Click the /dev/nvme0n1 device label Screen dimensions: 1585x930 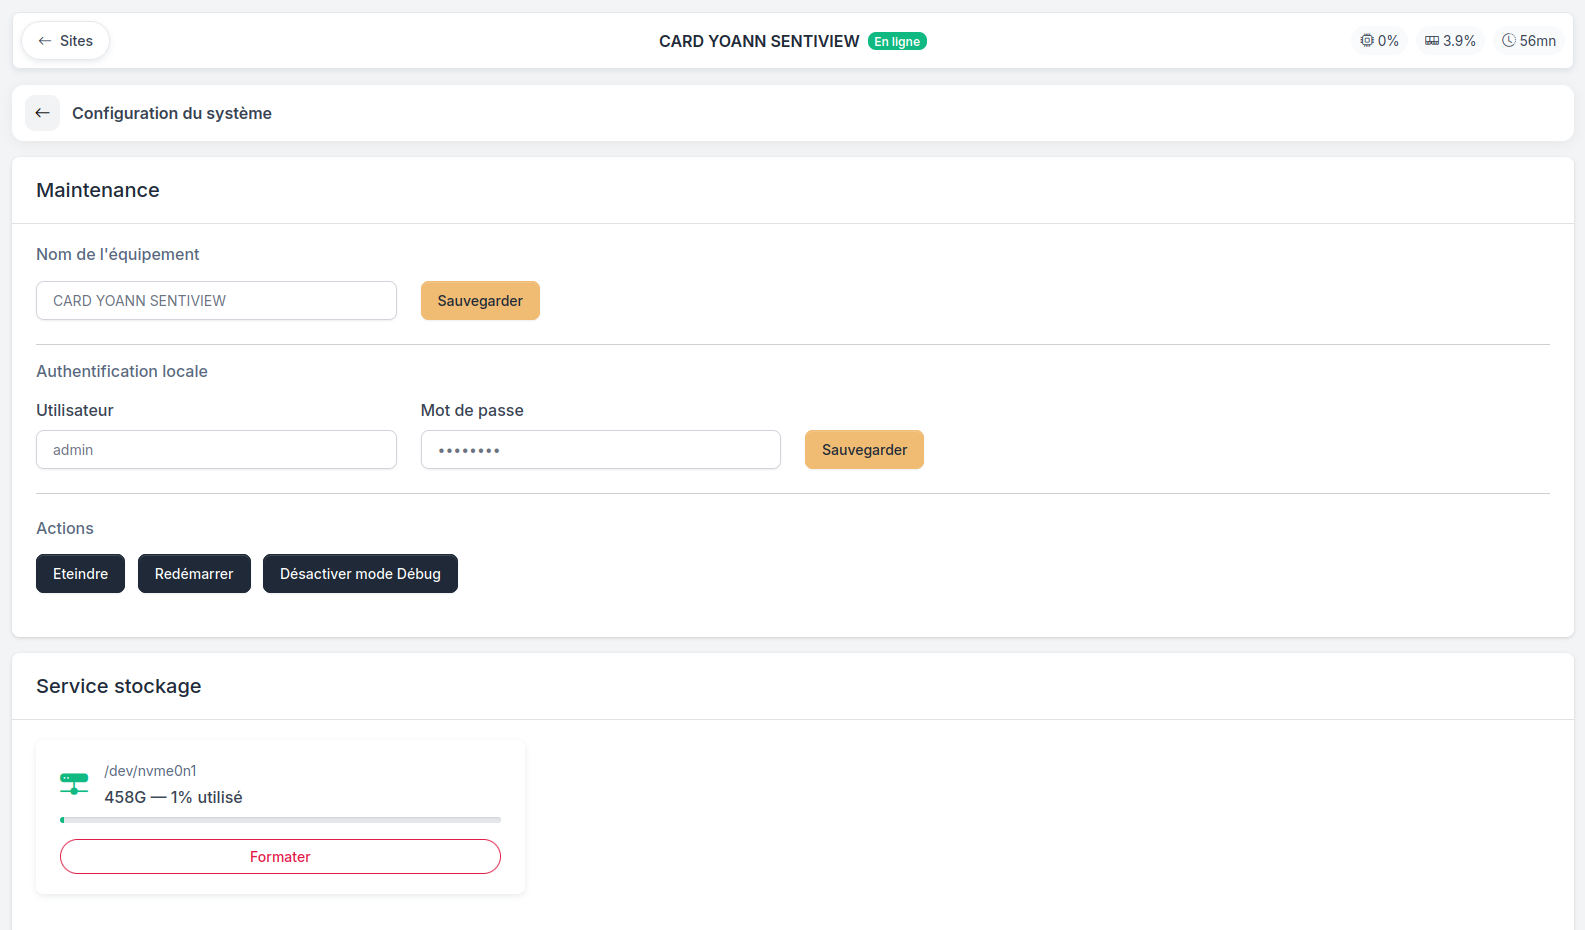[x=151, y=771]
